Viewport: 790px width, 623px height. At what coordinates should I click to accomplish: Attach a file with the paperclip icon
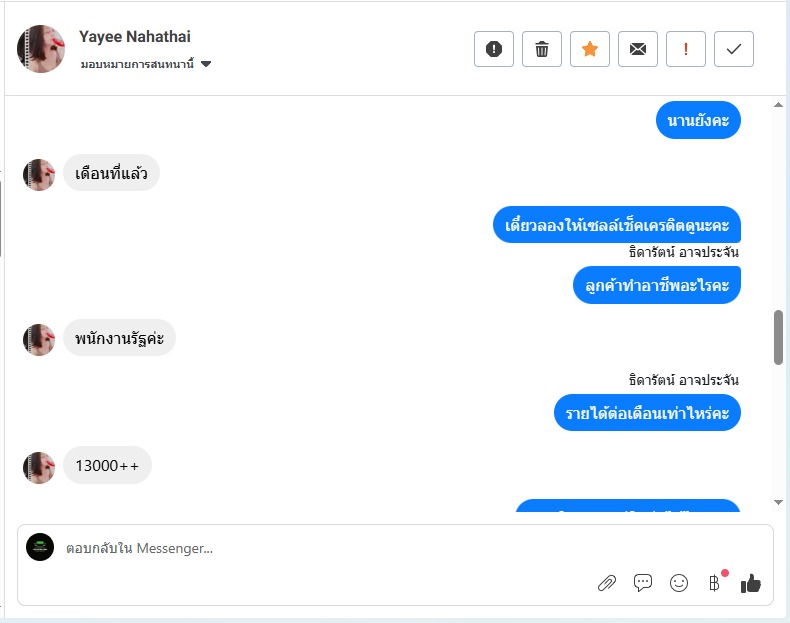(607, 583)
